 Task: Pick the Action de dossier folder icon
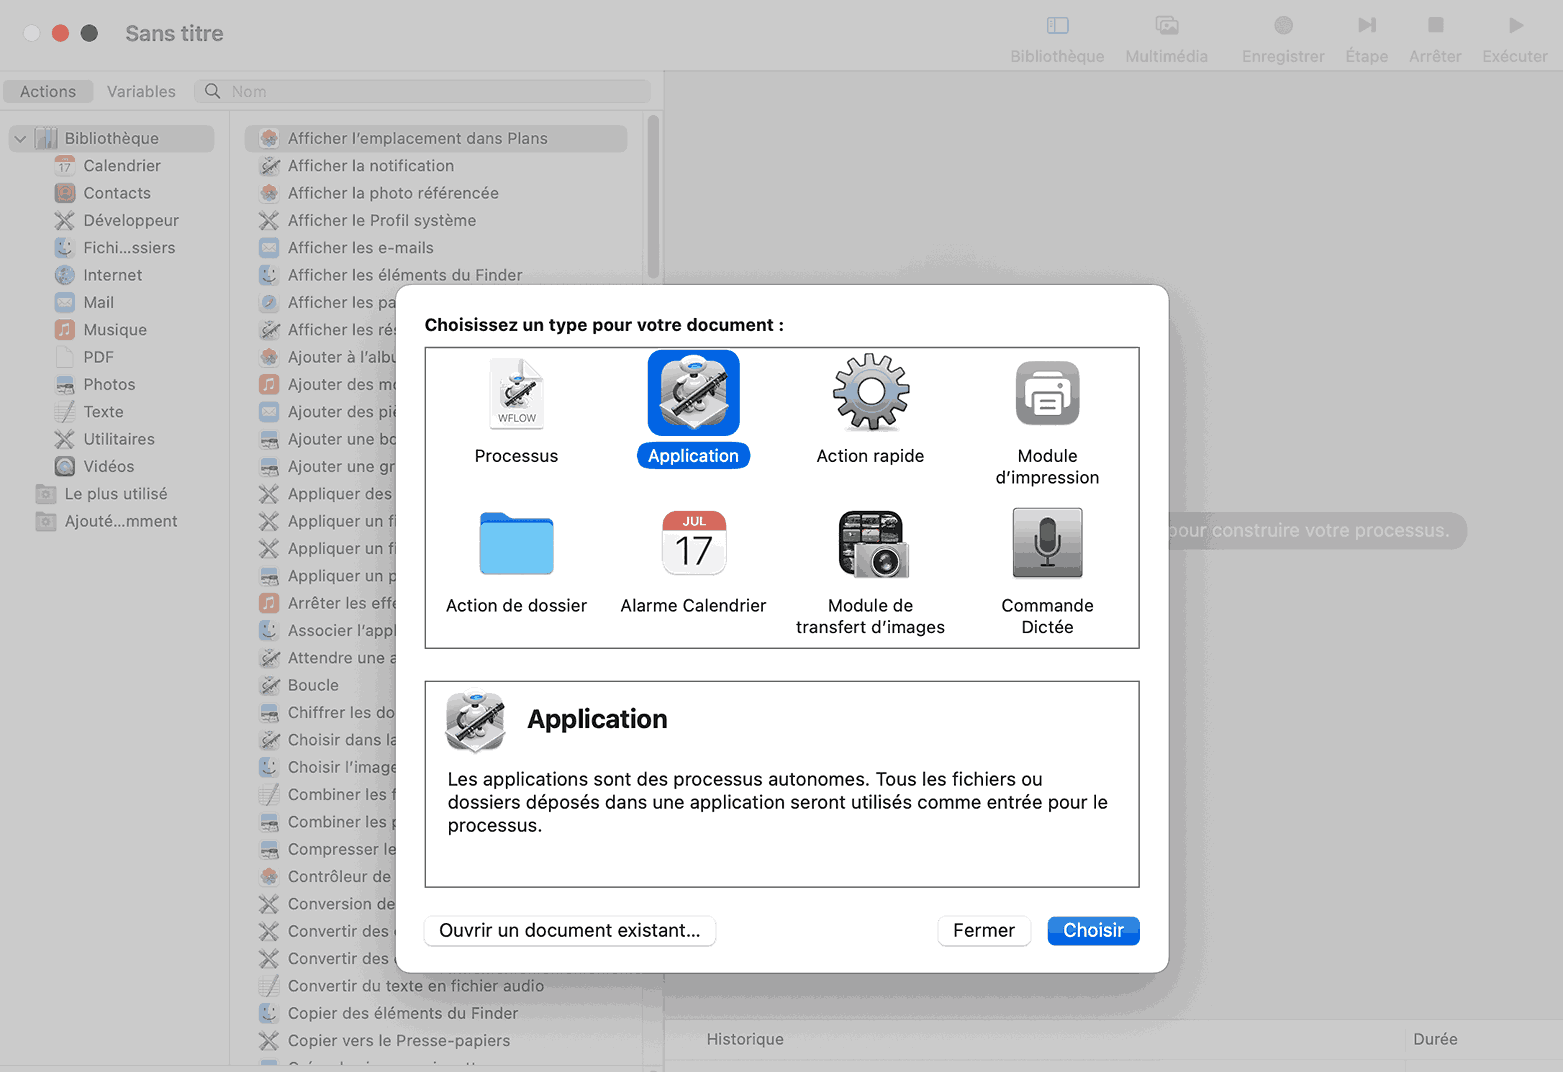(516, 543)
